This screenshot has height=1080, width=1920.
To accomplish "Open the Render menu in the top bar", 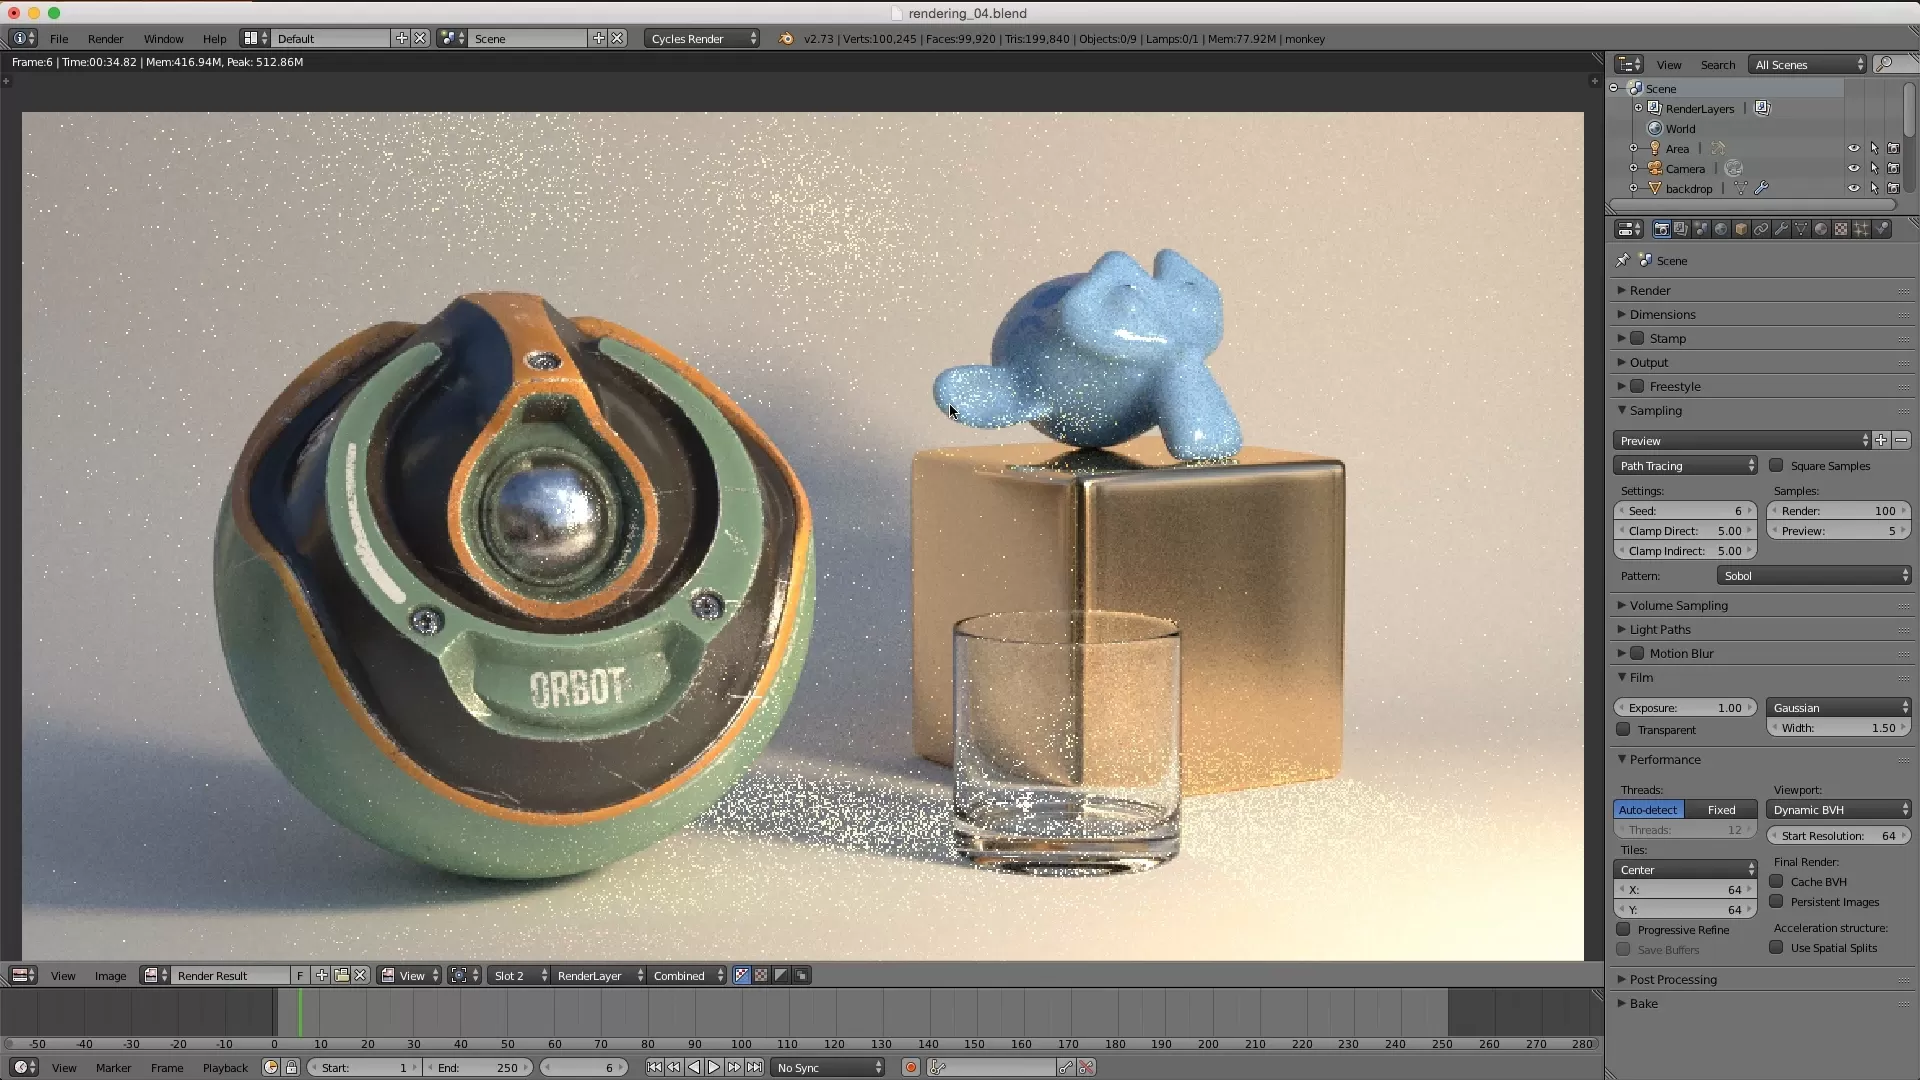I will [105, 38].
